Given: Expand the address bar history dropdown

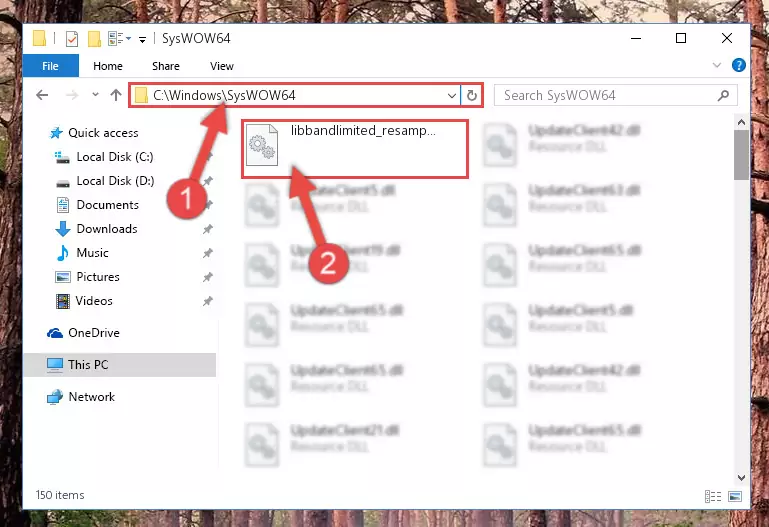Looking at the screenshot, I should pyautogui.click(x=452, y=95).
